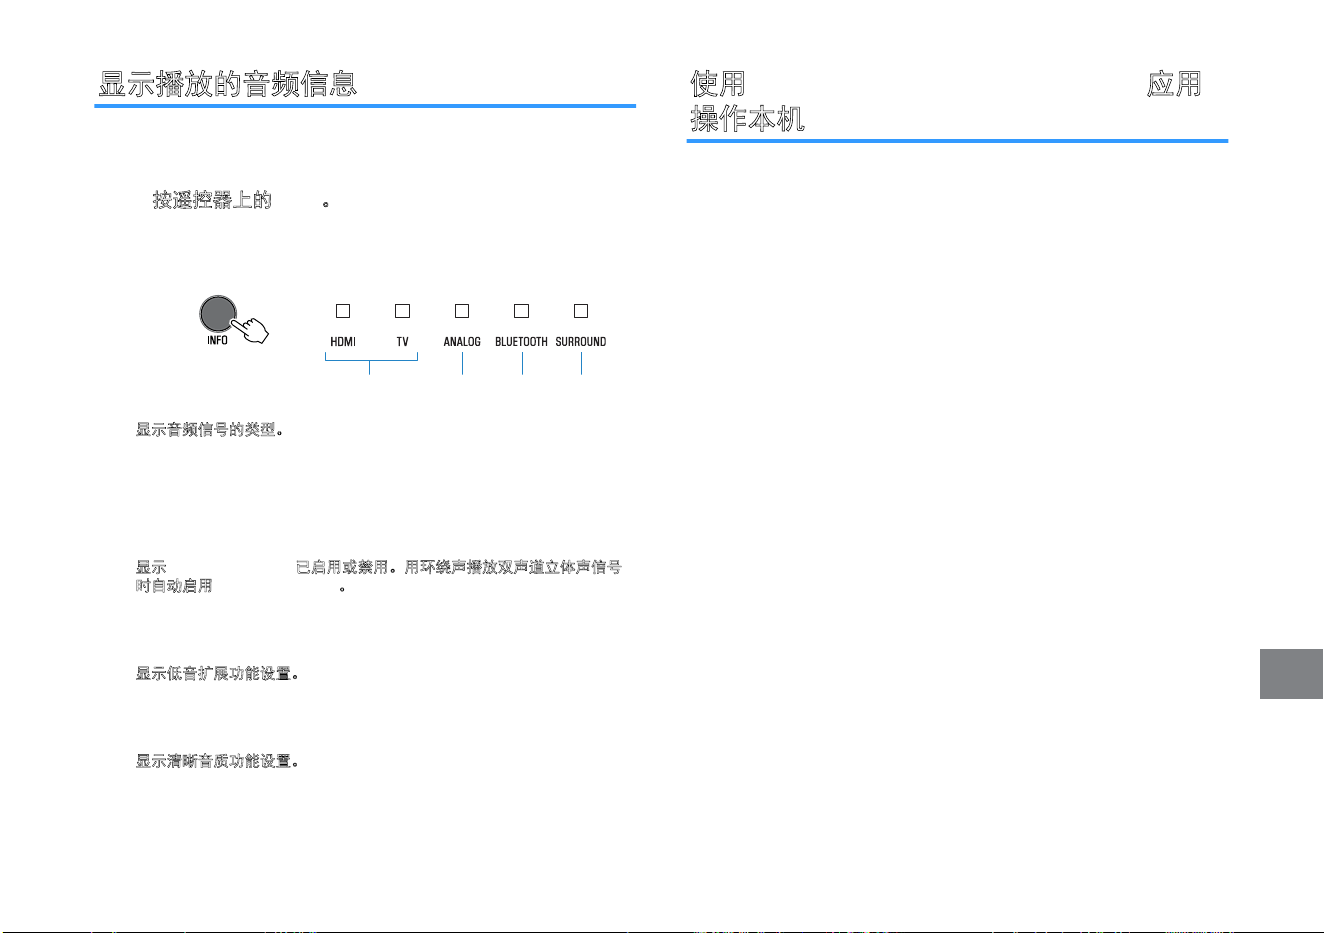Click the INFO label under the button

pyautogui.click(x=217, y=340)
